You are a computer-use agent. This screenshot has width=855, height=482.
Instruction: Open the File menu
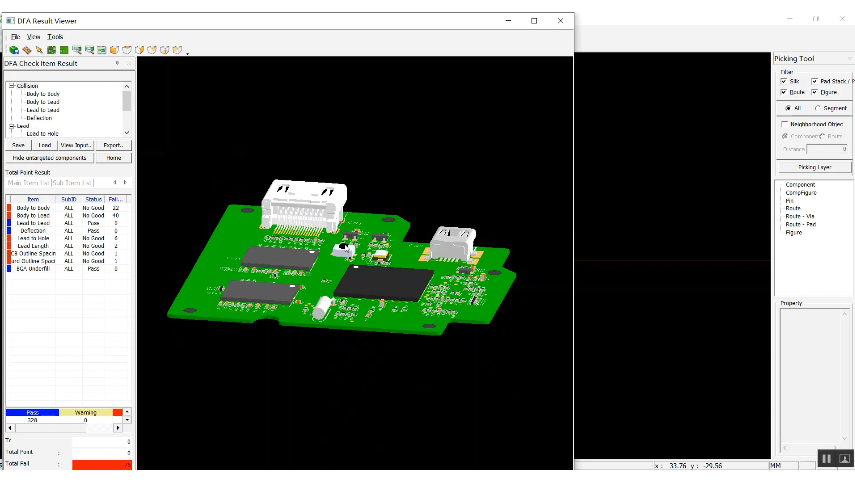(15, 37)
